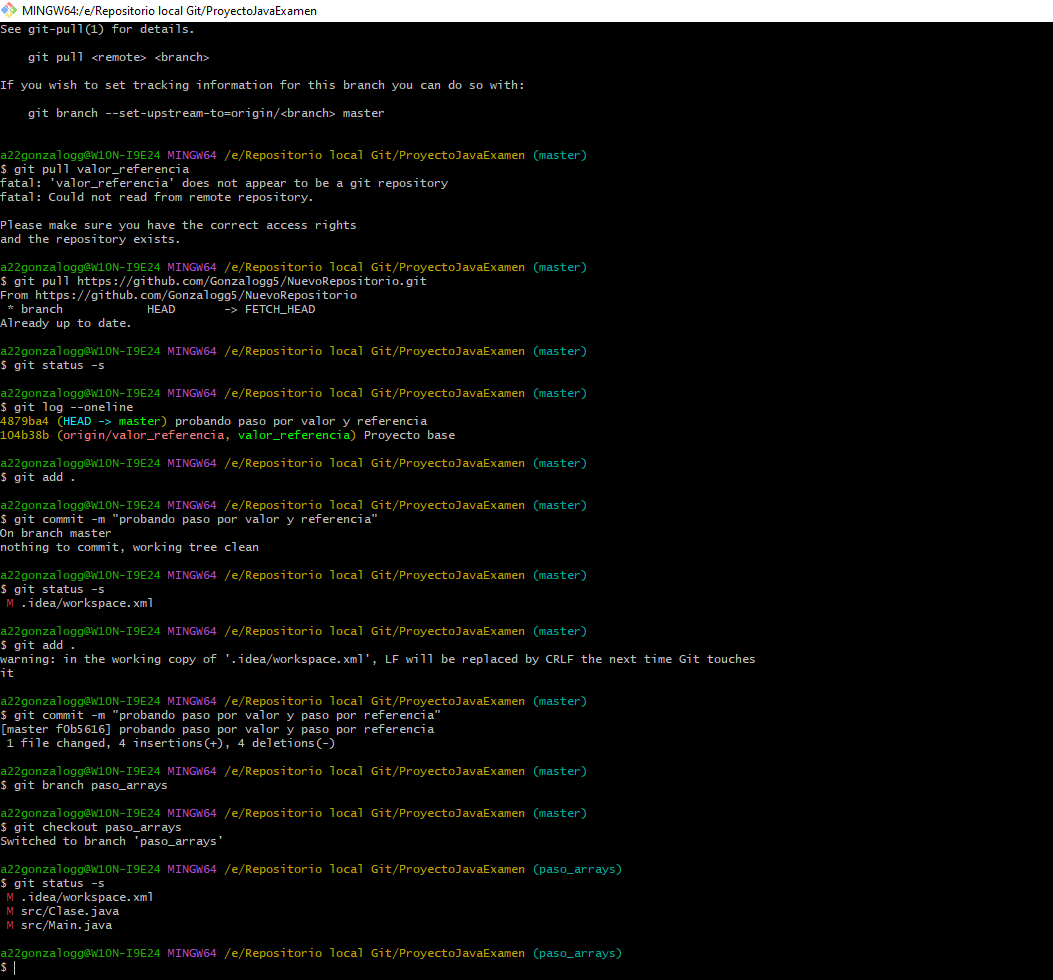Click the Git Bash icon in title bar
Viewport: 1053px width, 980px height.
pyautogui.click(x=9, y=10)
